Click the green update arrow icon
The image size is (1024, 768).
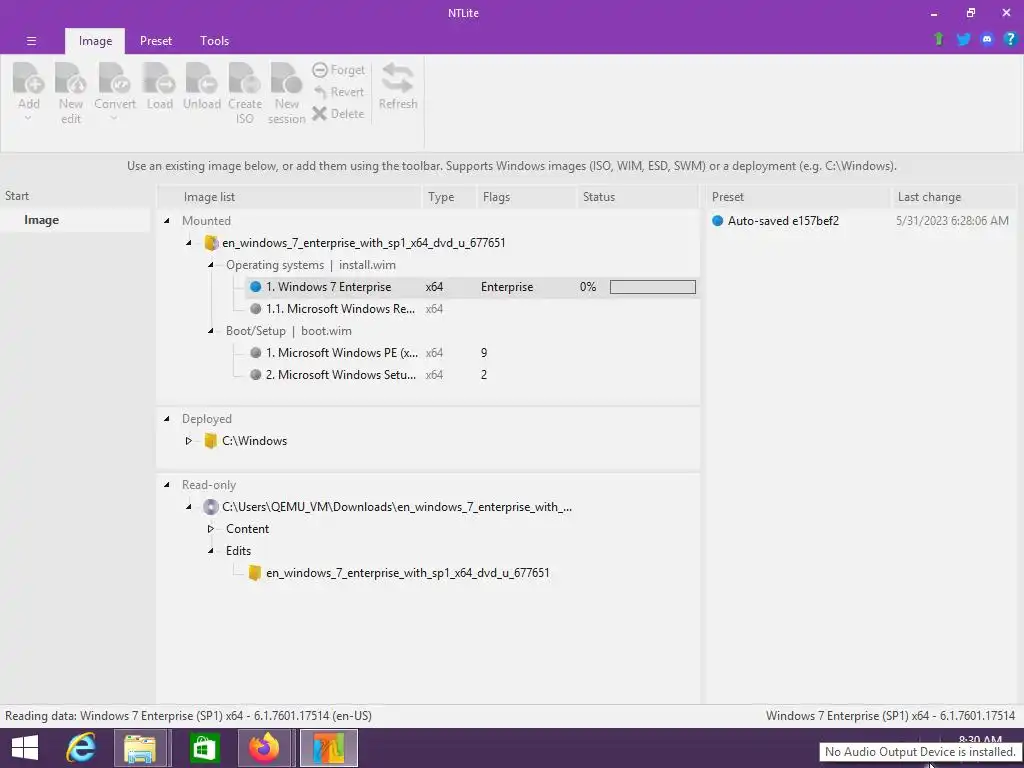[939, 39]
